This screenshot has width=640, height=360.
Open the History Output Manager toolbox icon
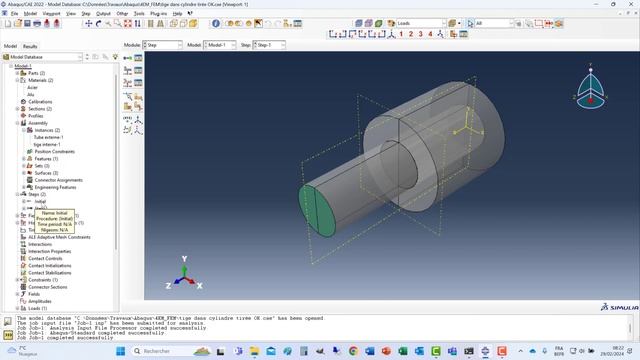[x=138, y=83]
